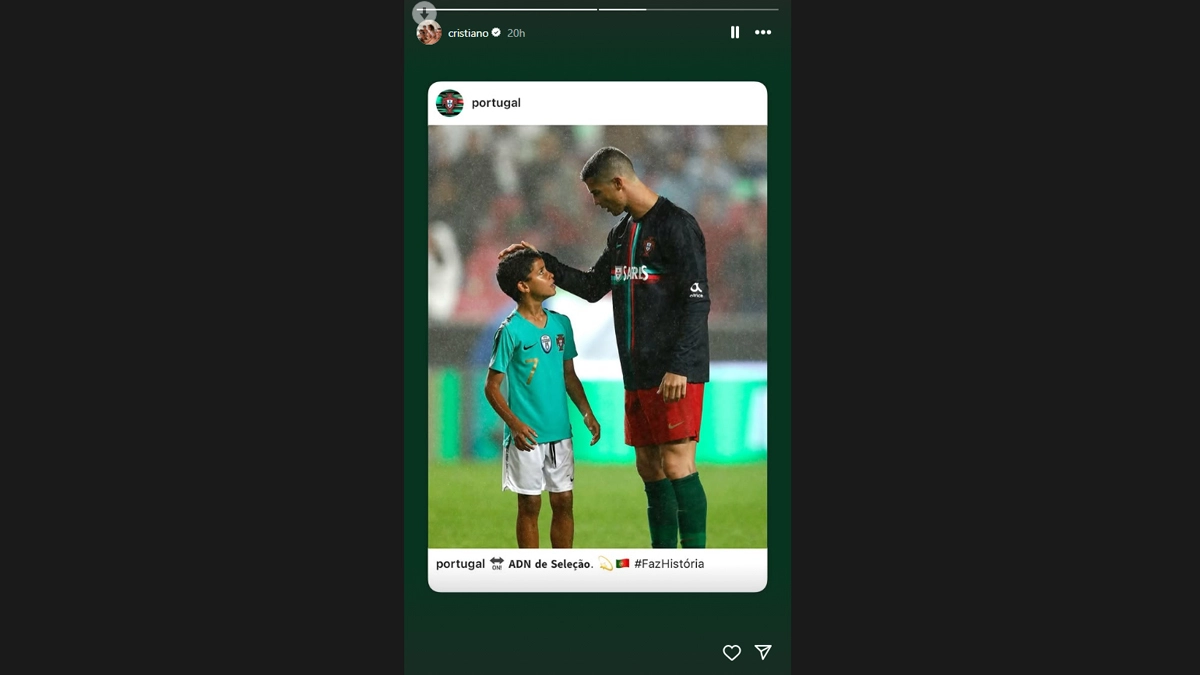Jump to the first story progress segment
Viewport: 1200px width, 675px height.
pyautogui.click(x=507, y=9)
